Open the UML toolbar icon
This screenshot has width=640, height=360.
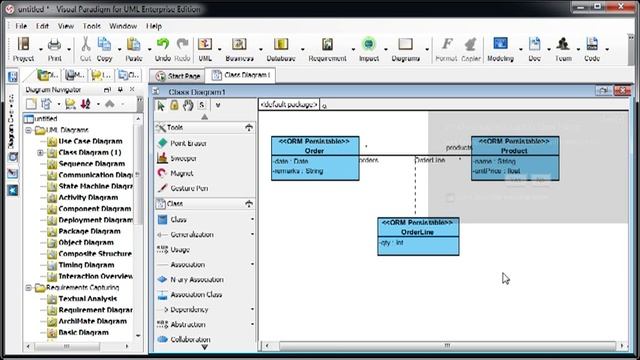pos(205,44)
